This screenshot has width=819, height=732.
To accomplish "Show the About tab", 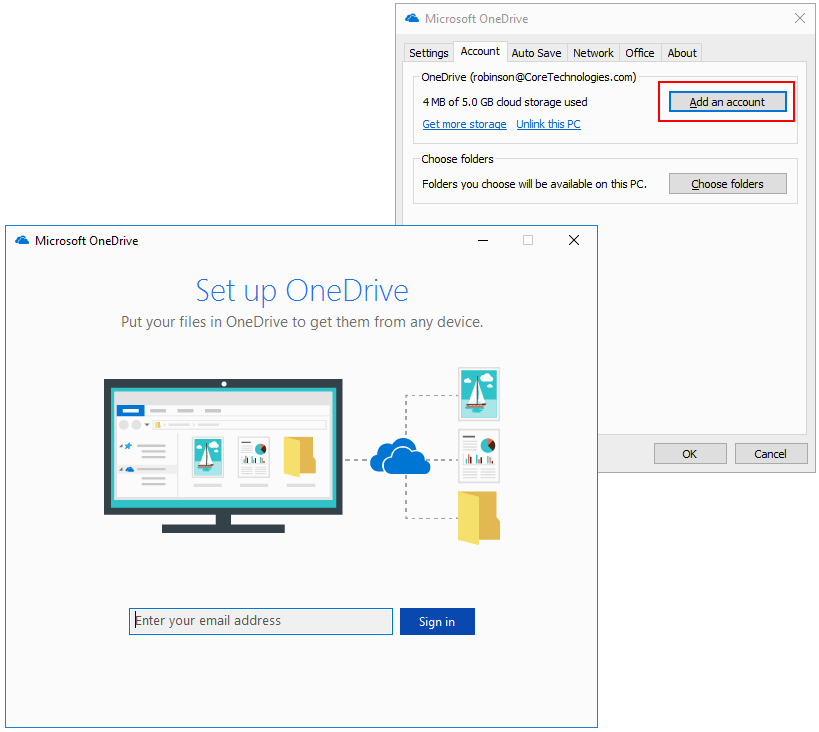I will click(682, 53).
